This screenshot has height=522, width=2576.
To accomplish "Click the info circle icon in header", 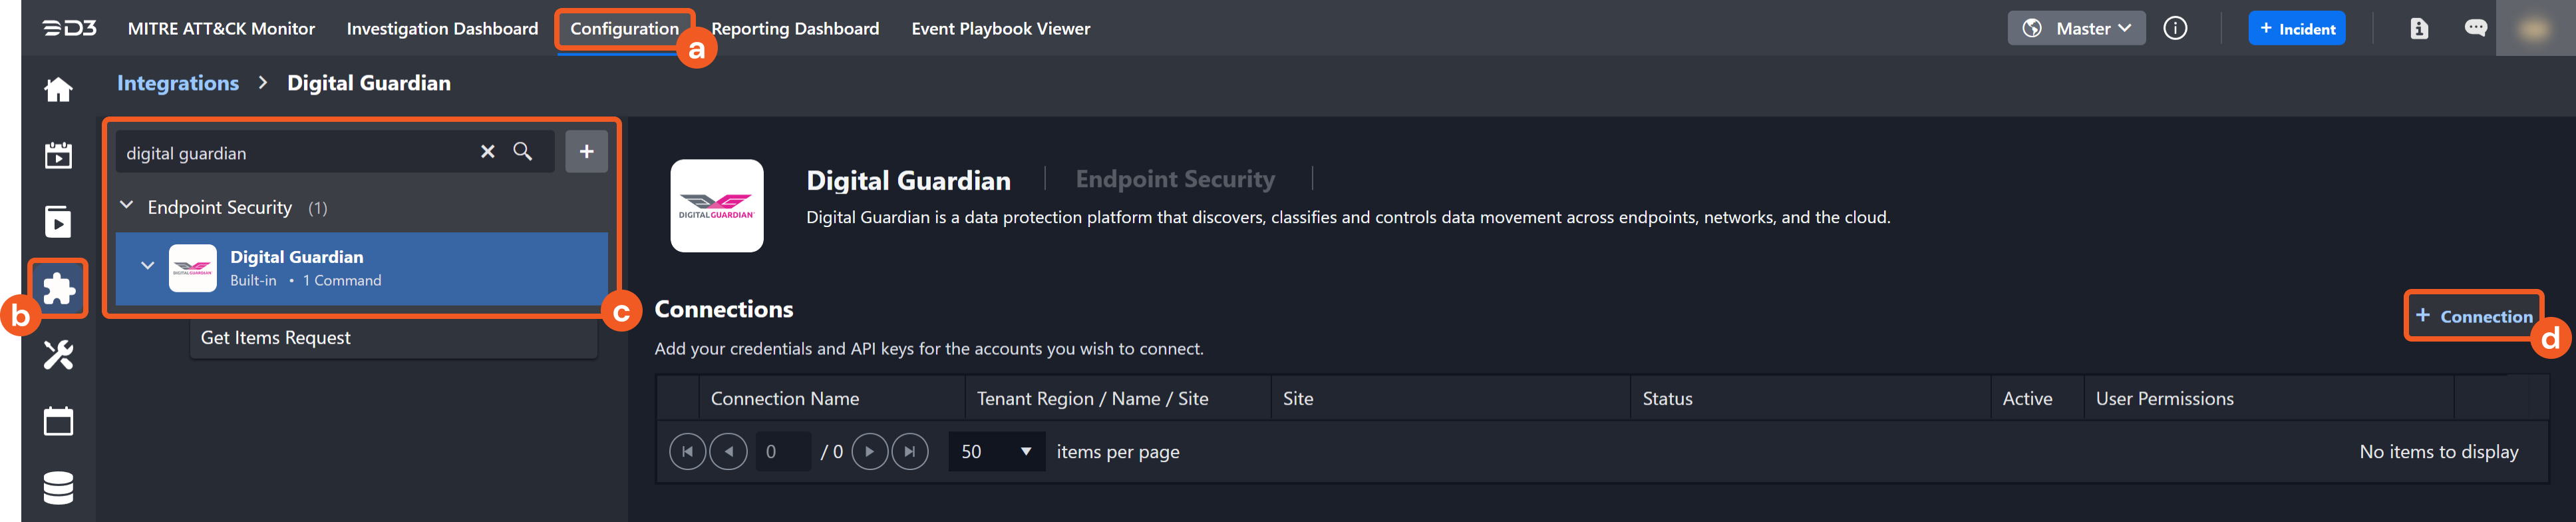I will tap(2174, 28).
